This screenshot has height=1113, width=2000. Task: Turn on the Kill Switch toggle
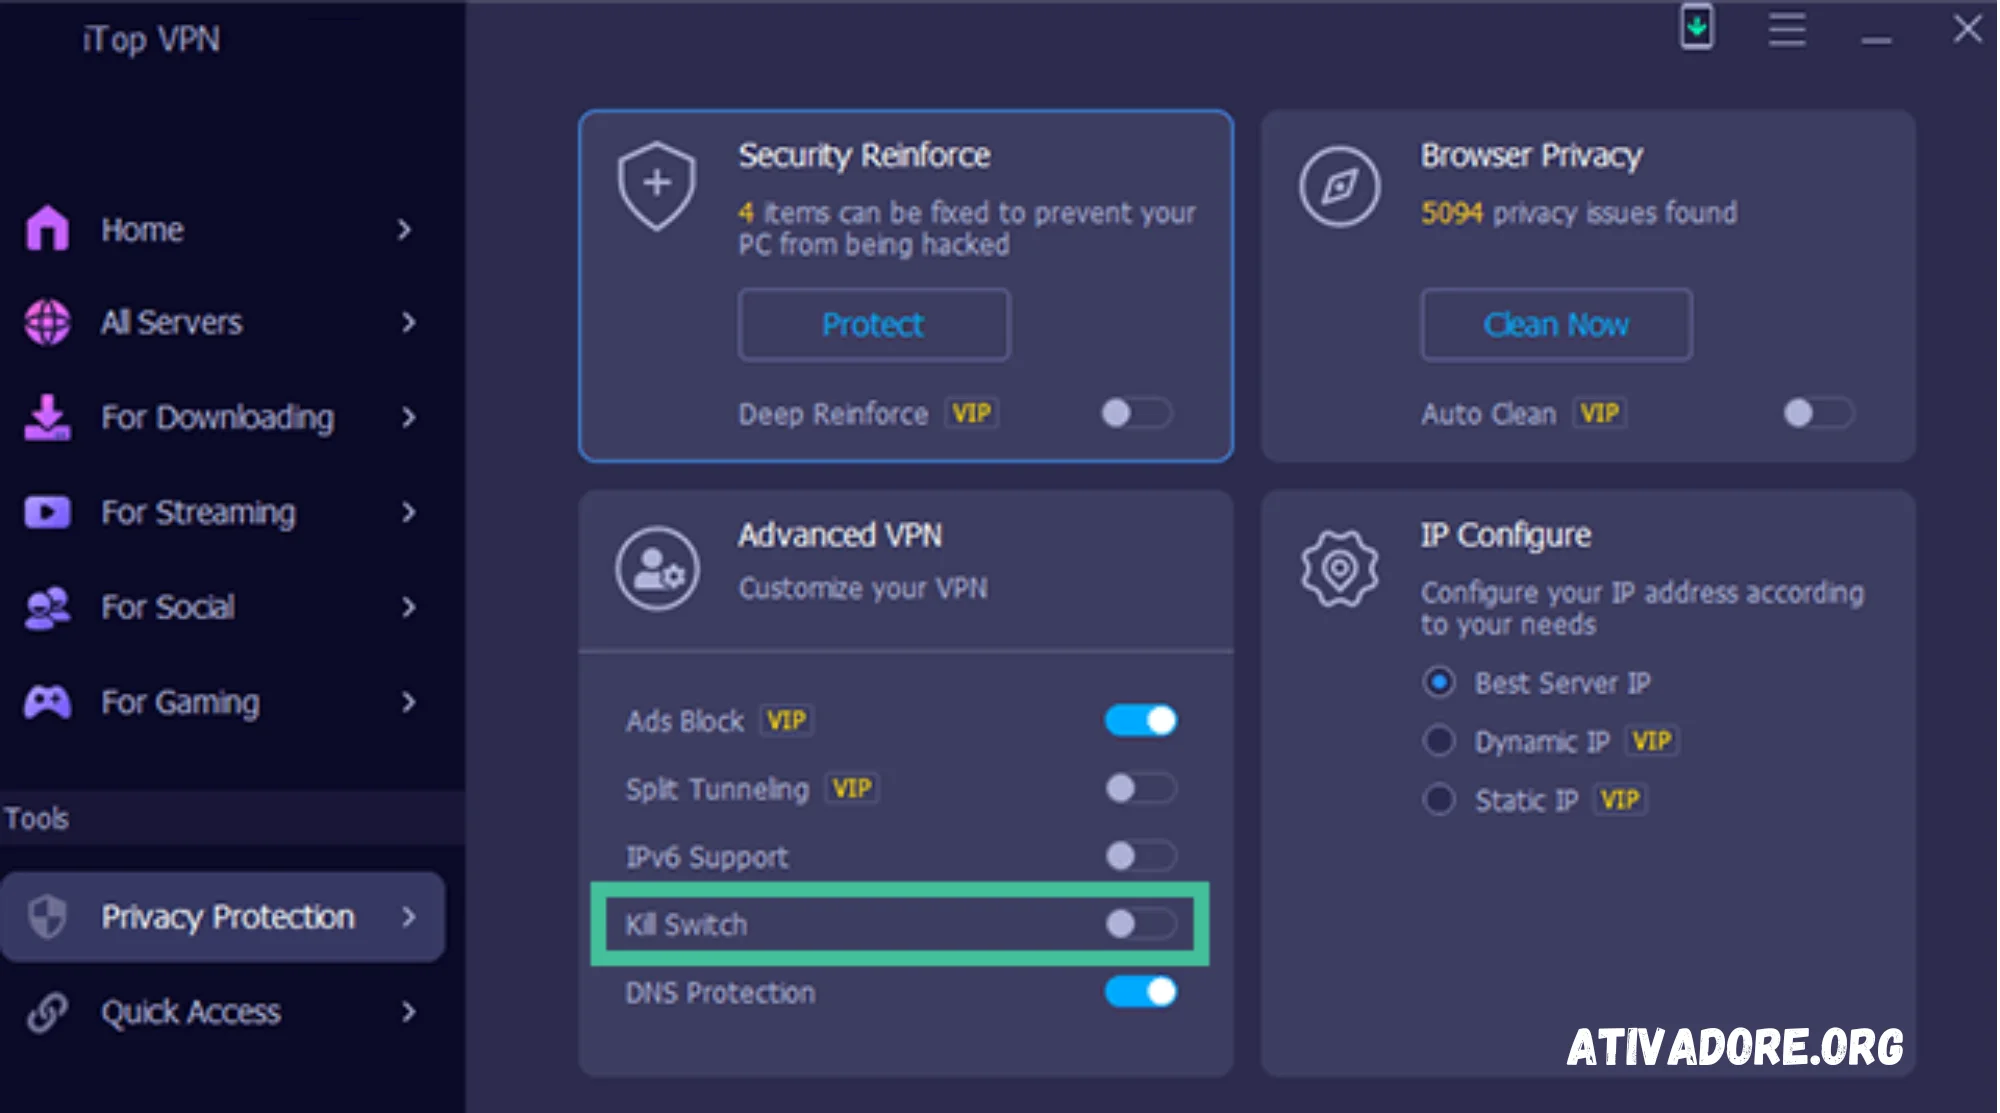[x=1141, y=924]
